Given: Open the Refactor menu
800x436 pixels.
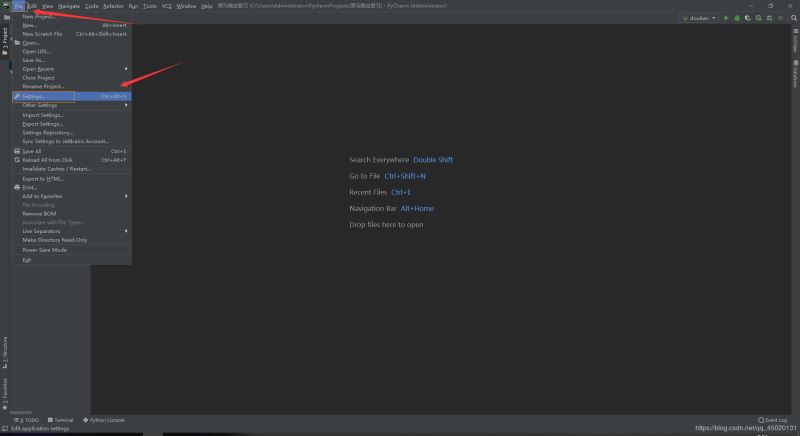Looking at the screenshot, I should pyautogui.click(x=113, y=6).
